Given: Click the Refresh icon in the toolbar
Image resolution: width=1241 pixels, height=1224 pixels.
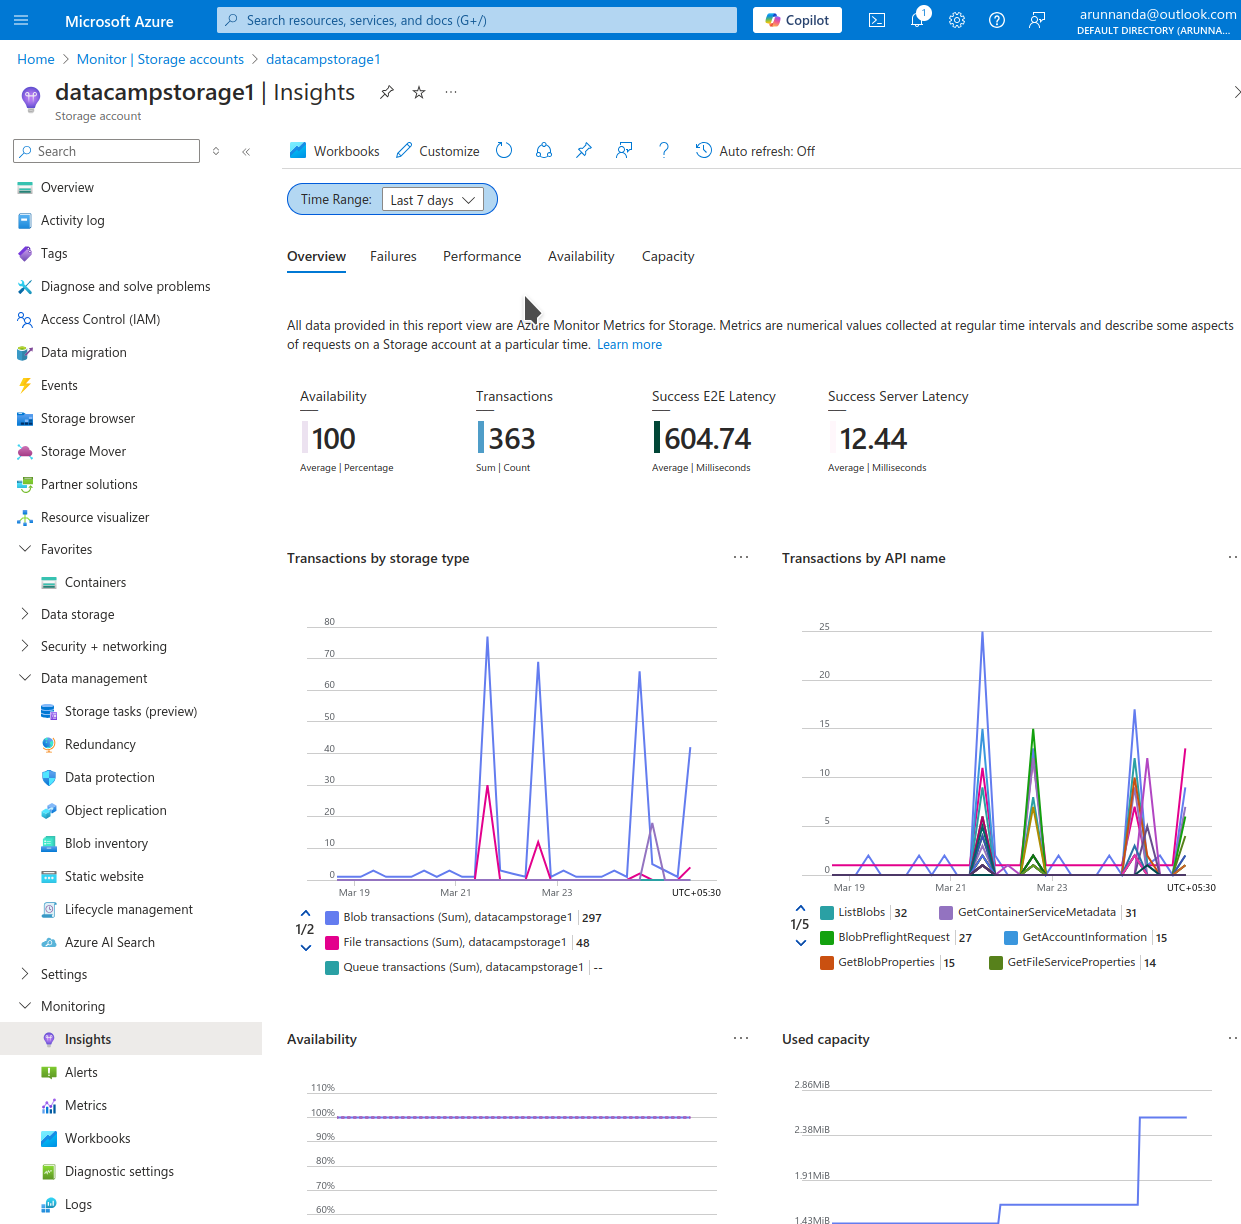Looking at the screenshot, I should (x=504, y=150).
